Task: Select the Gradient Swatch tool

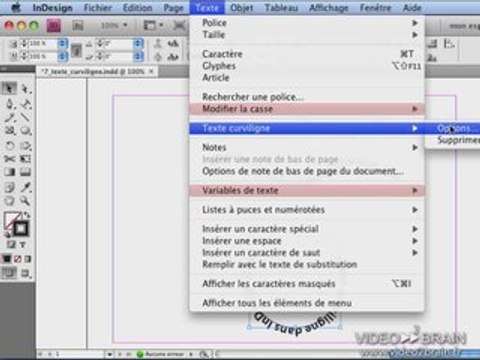Action: click(9, 172)
